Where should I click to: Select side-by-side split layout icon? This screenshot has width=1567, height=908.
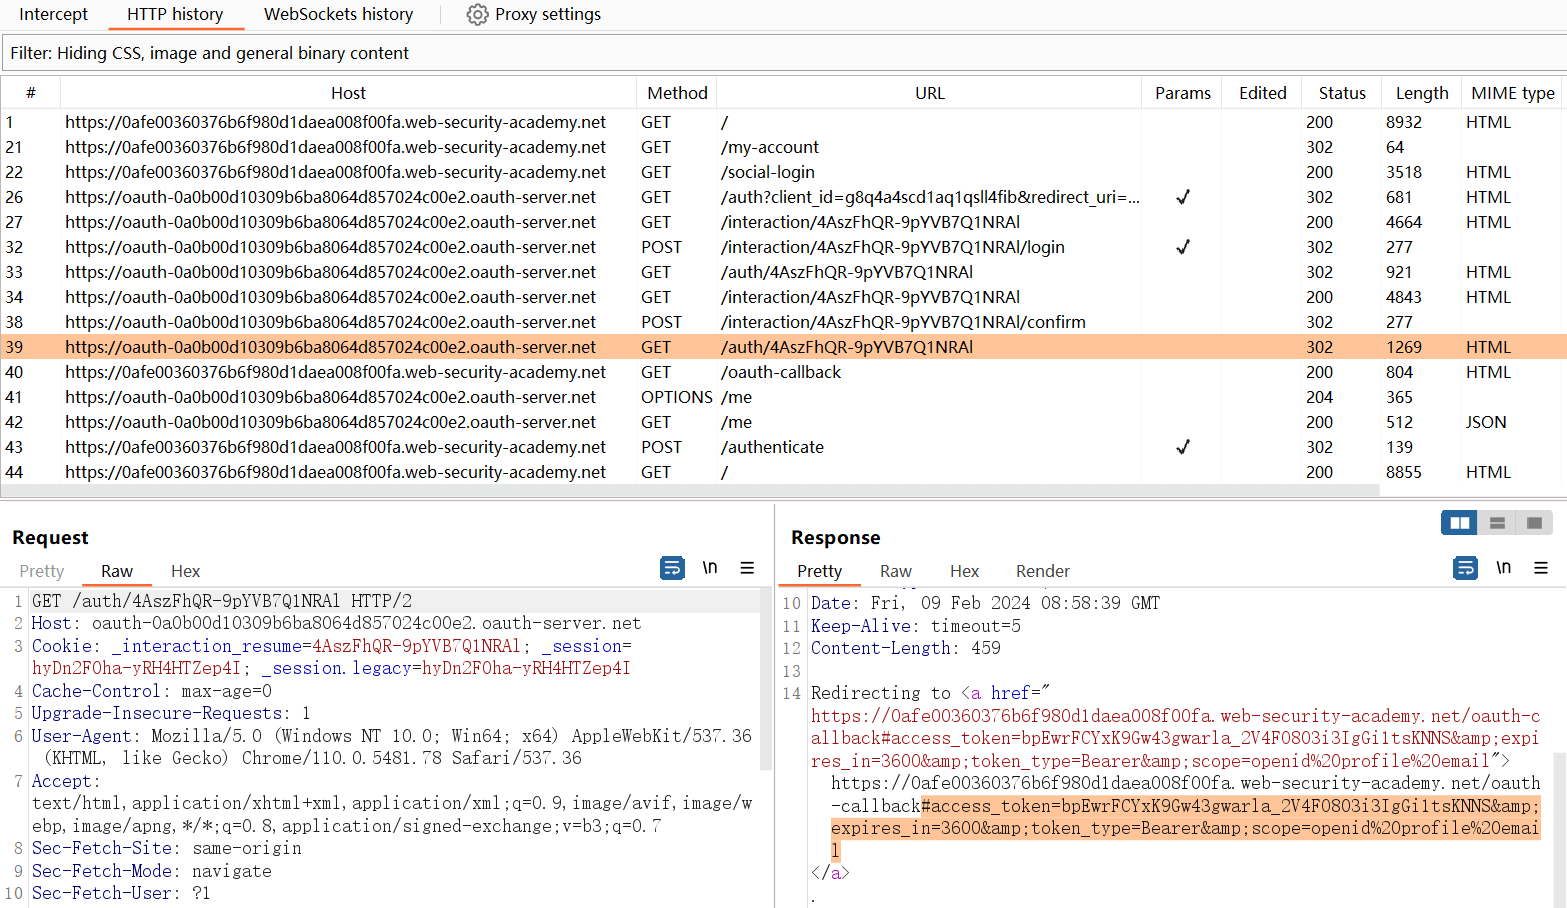(x=1459, y=523)
